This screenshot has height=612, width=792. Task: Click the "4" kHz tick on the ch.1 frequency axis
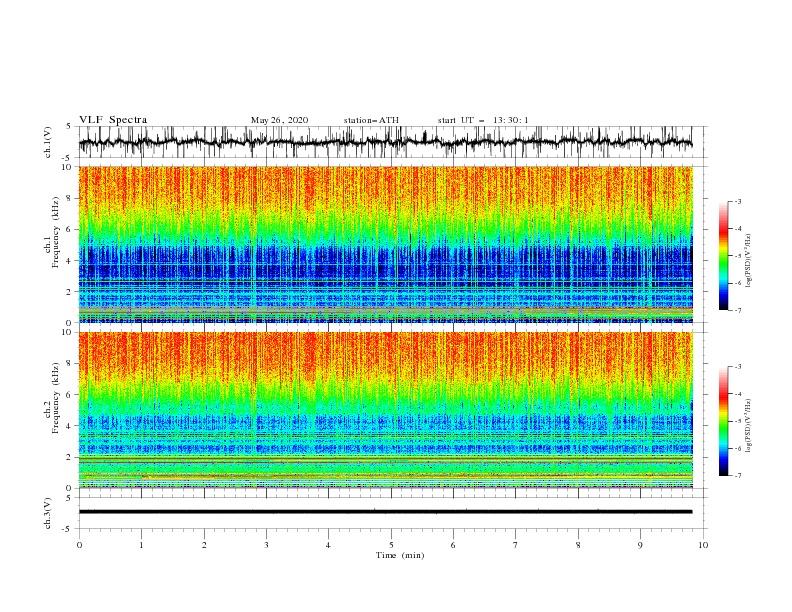click(70, 261)
